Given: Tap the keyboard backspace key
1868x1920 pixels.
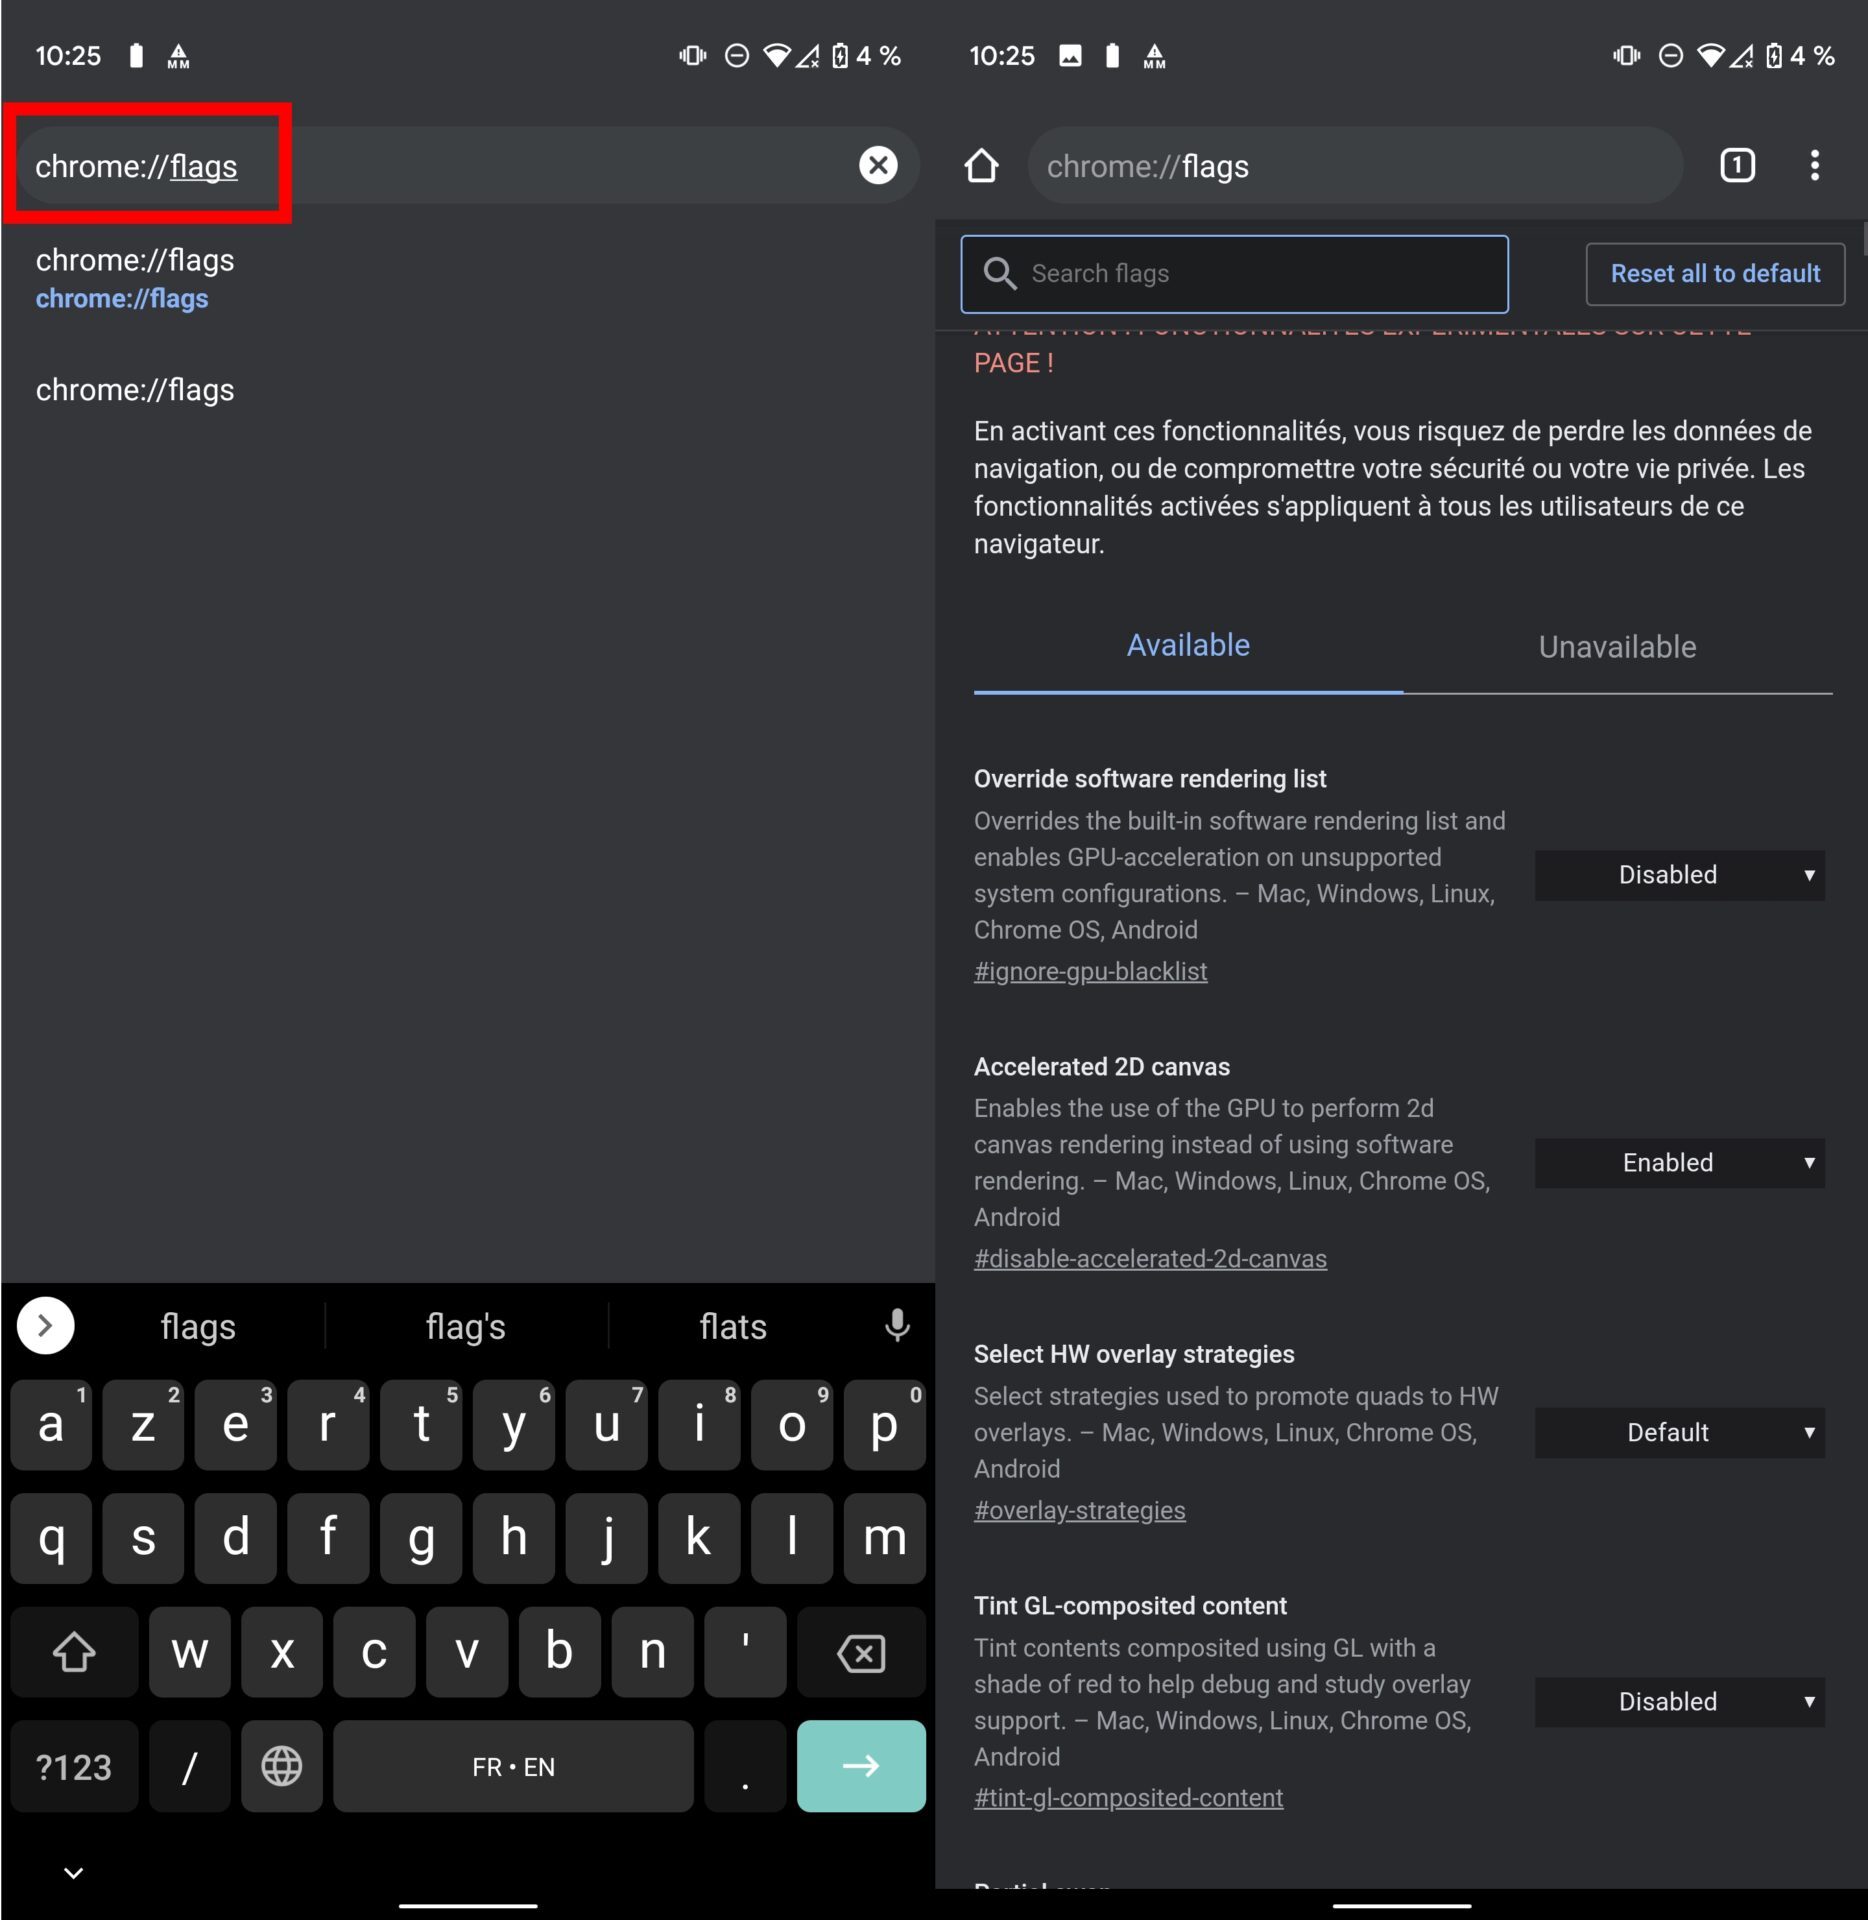Looking at the screenshot, I should click(x=861, y=1652).
